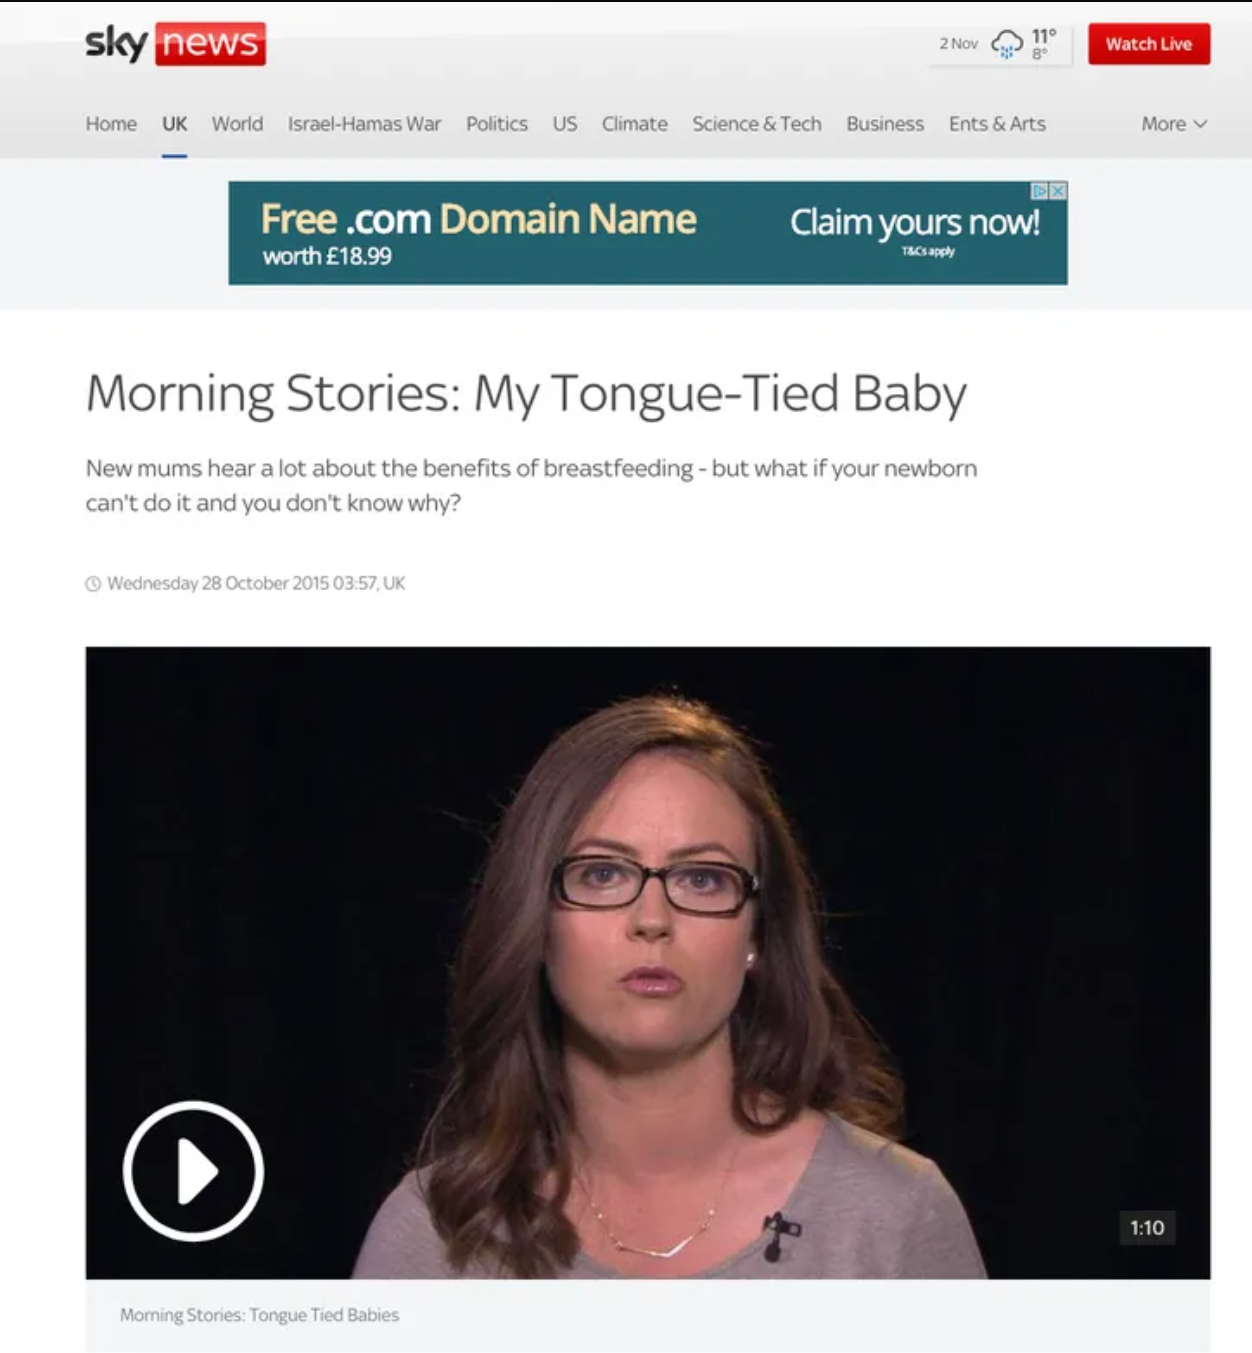Open Israel-Hamas War coverage

click(x=364, y=124)
